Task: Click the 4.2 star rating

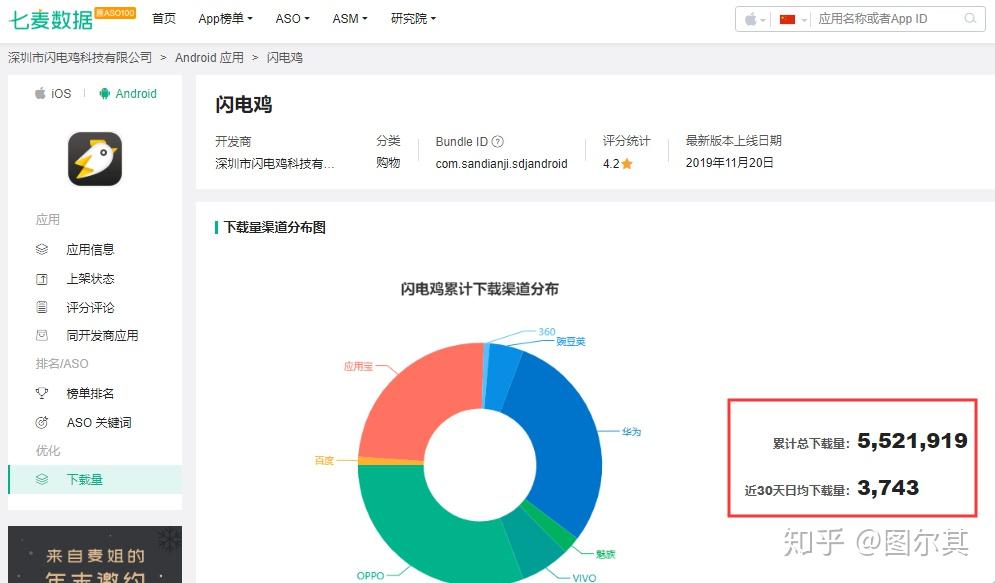Action: click(x=617, y=164)
